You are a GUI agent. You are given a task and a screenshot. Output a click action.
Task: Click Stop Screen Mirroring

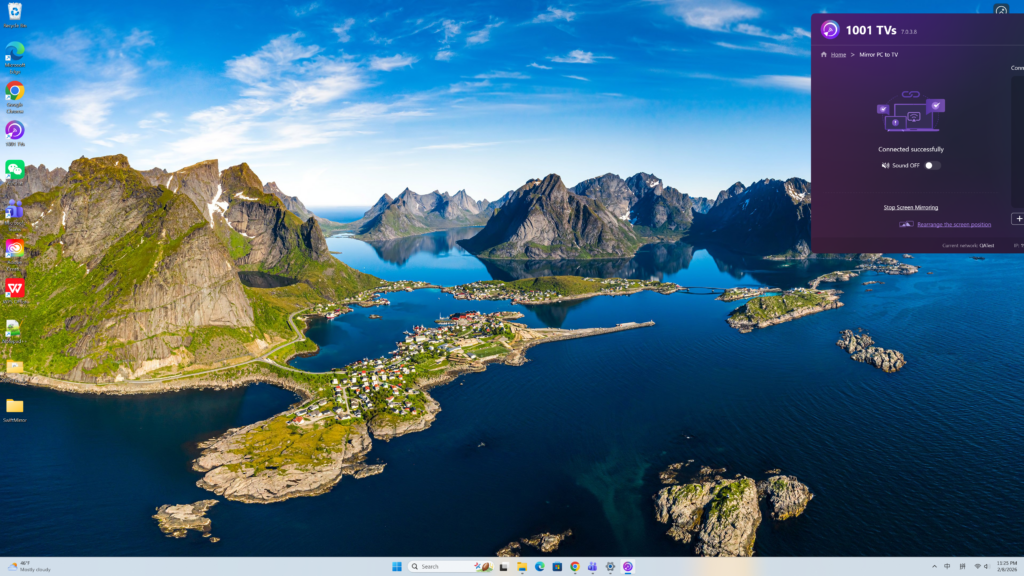(x=910, y=207)
